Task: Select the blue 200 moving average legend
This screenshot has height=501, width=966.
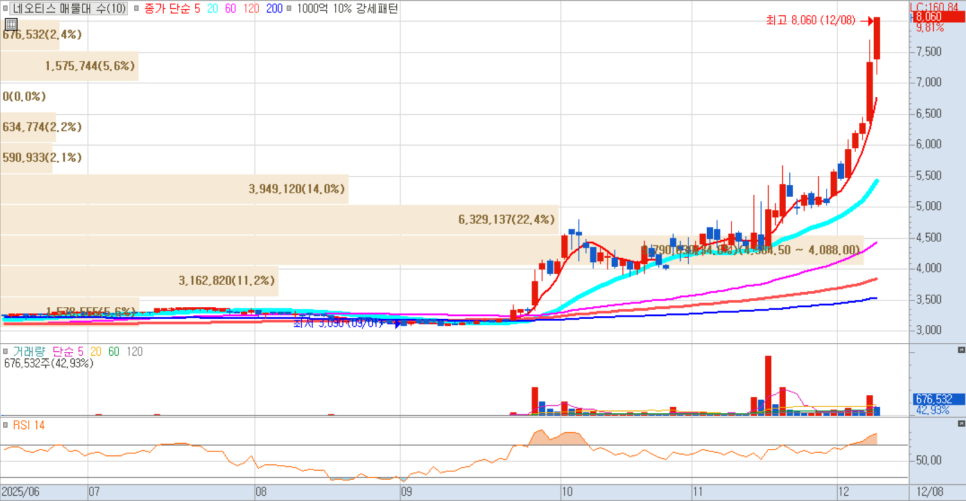Action: click(274, 9)
